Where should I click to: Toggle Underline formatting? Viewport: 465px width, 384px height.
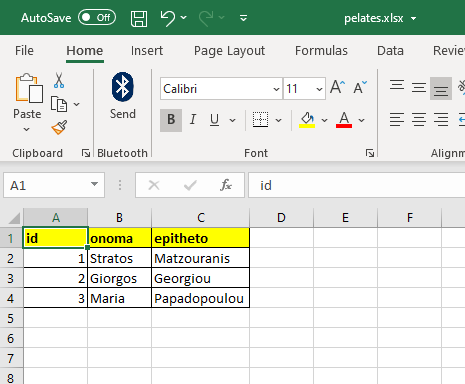pyautogui.click(x=215, y=120)
